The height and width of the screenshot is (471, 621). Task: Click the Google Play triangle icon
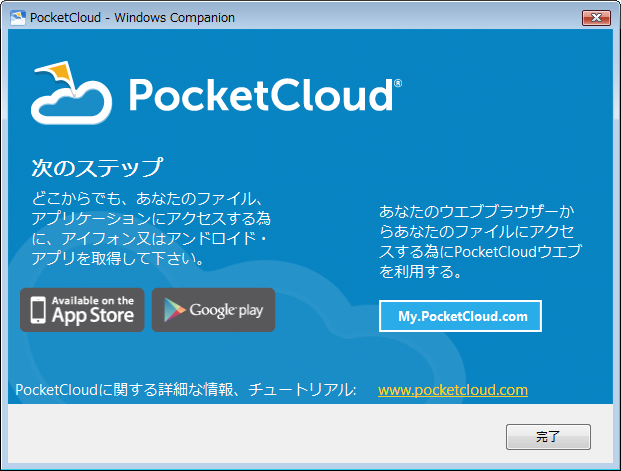pos(174,310)
